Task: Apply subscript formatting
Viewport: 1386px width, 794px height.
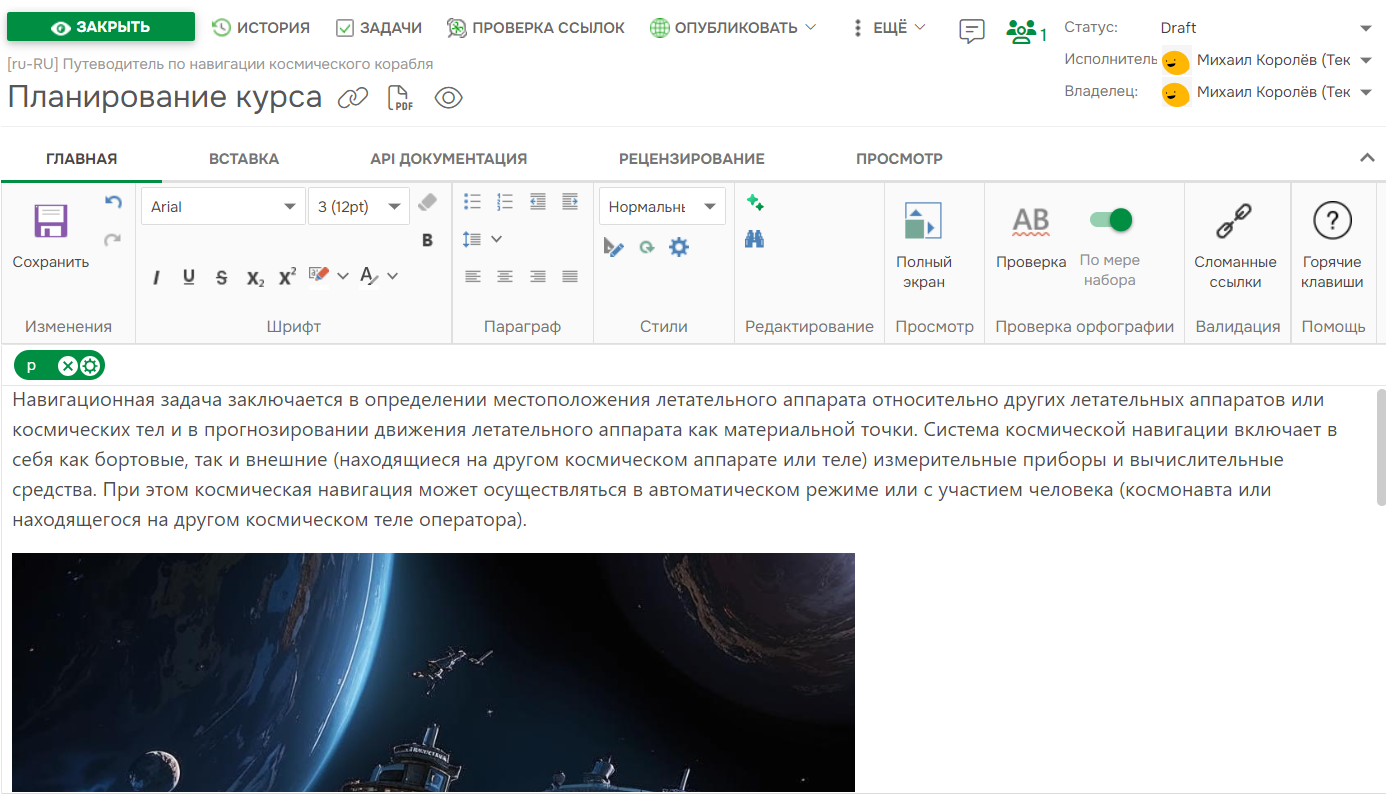Action: (x=255, y=278)
